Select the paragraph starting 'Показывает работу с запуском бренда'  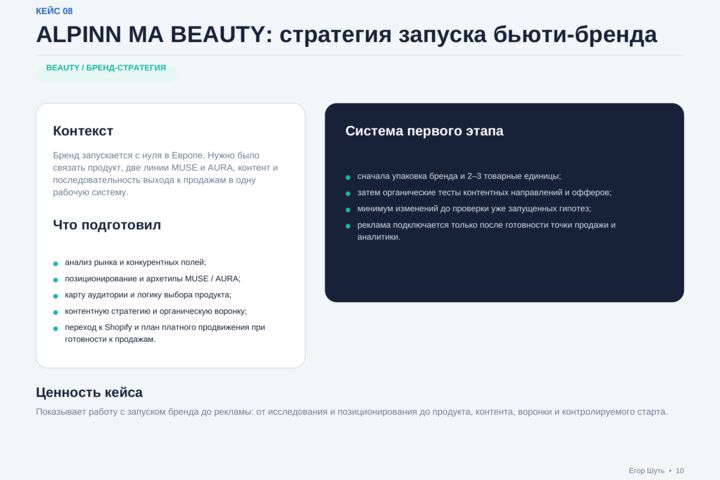(352, 412)
